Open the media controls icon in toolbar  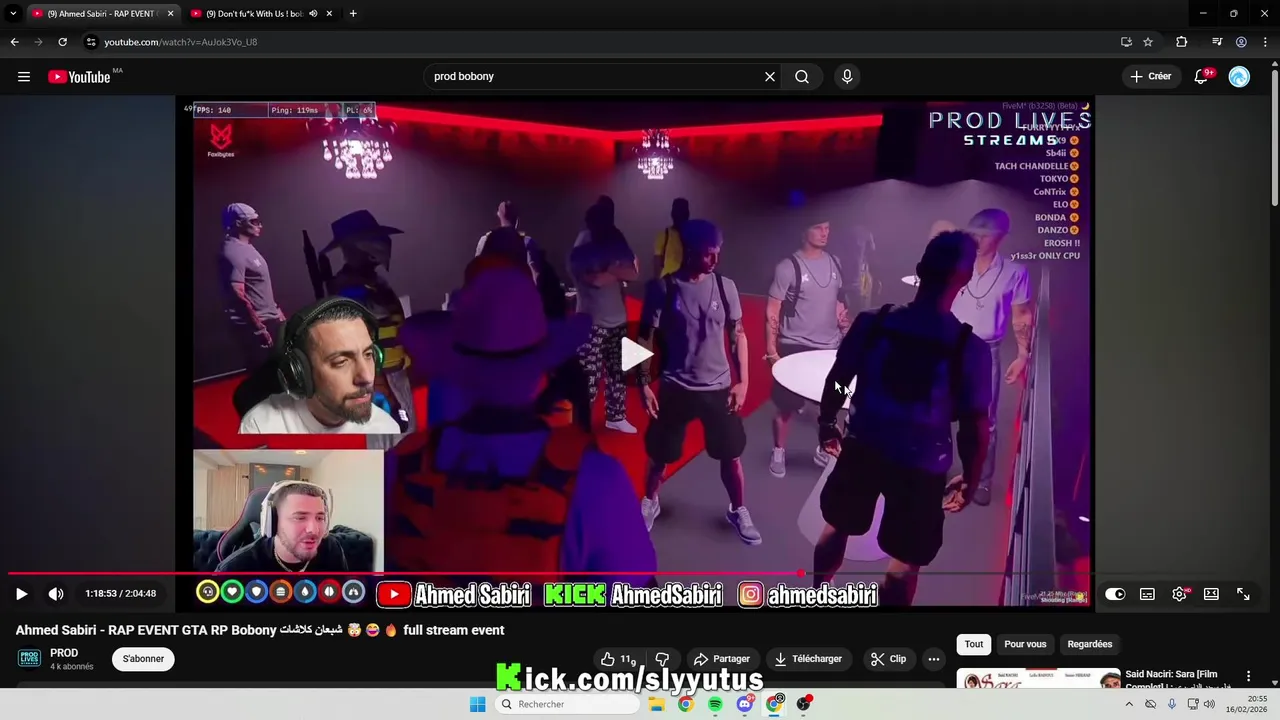[1216, 42]
